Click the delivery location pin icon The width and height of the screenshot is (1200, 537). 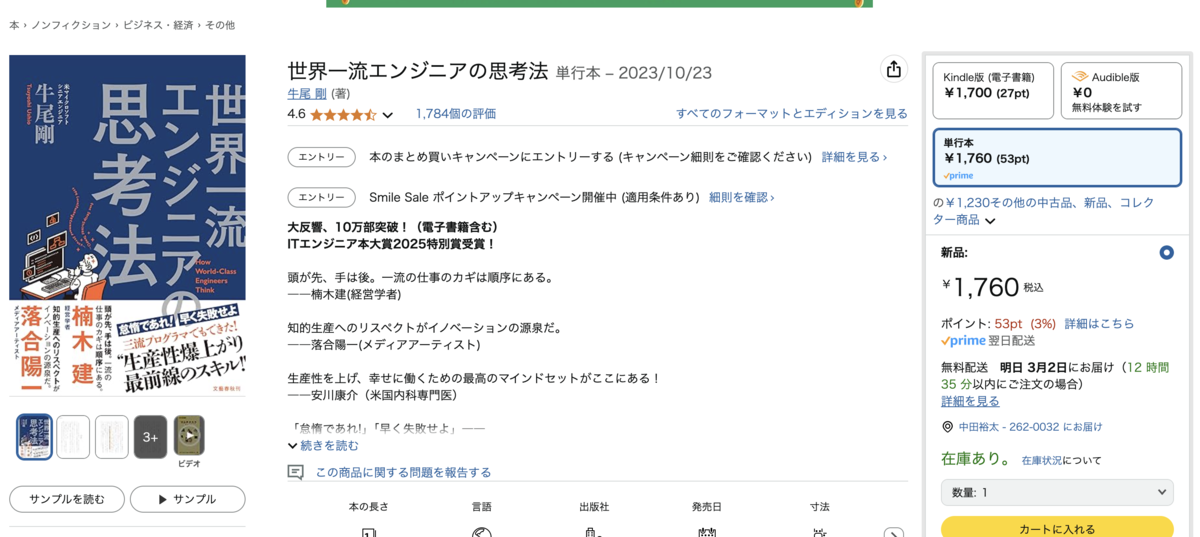[947, 427]
